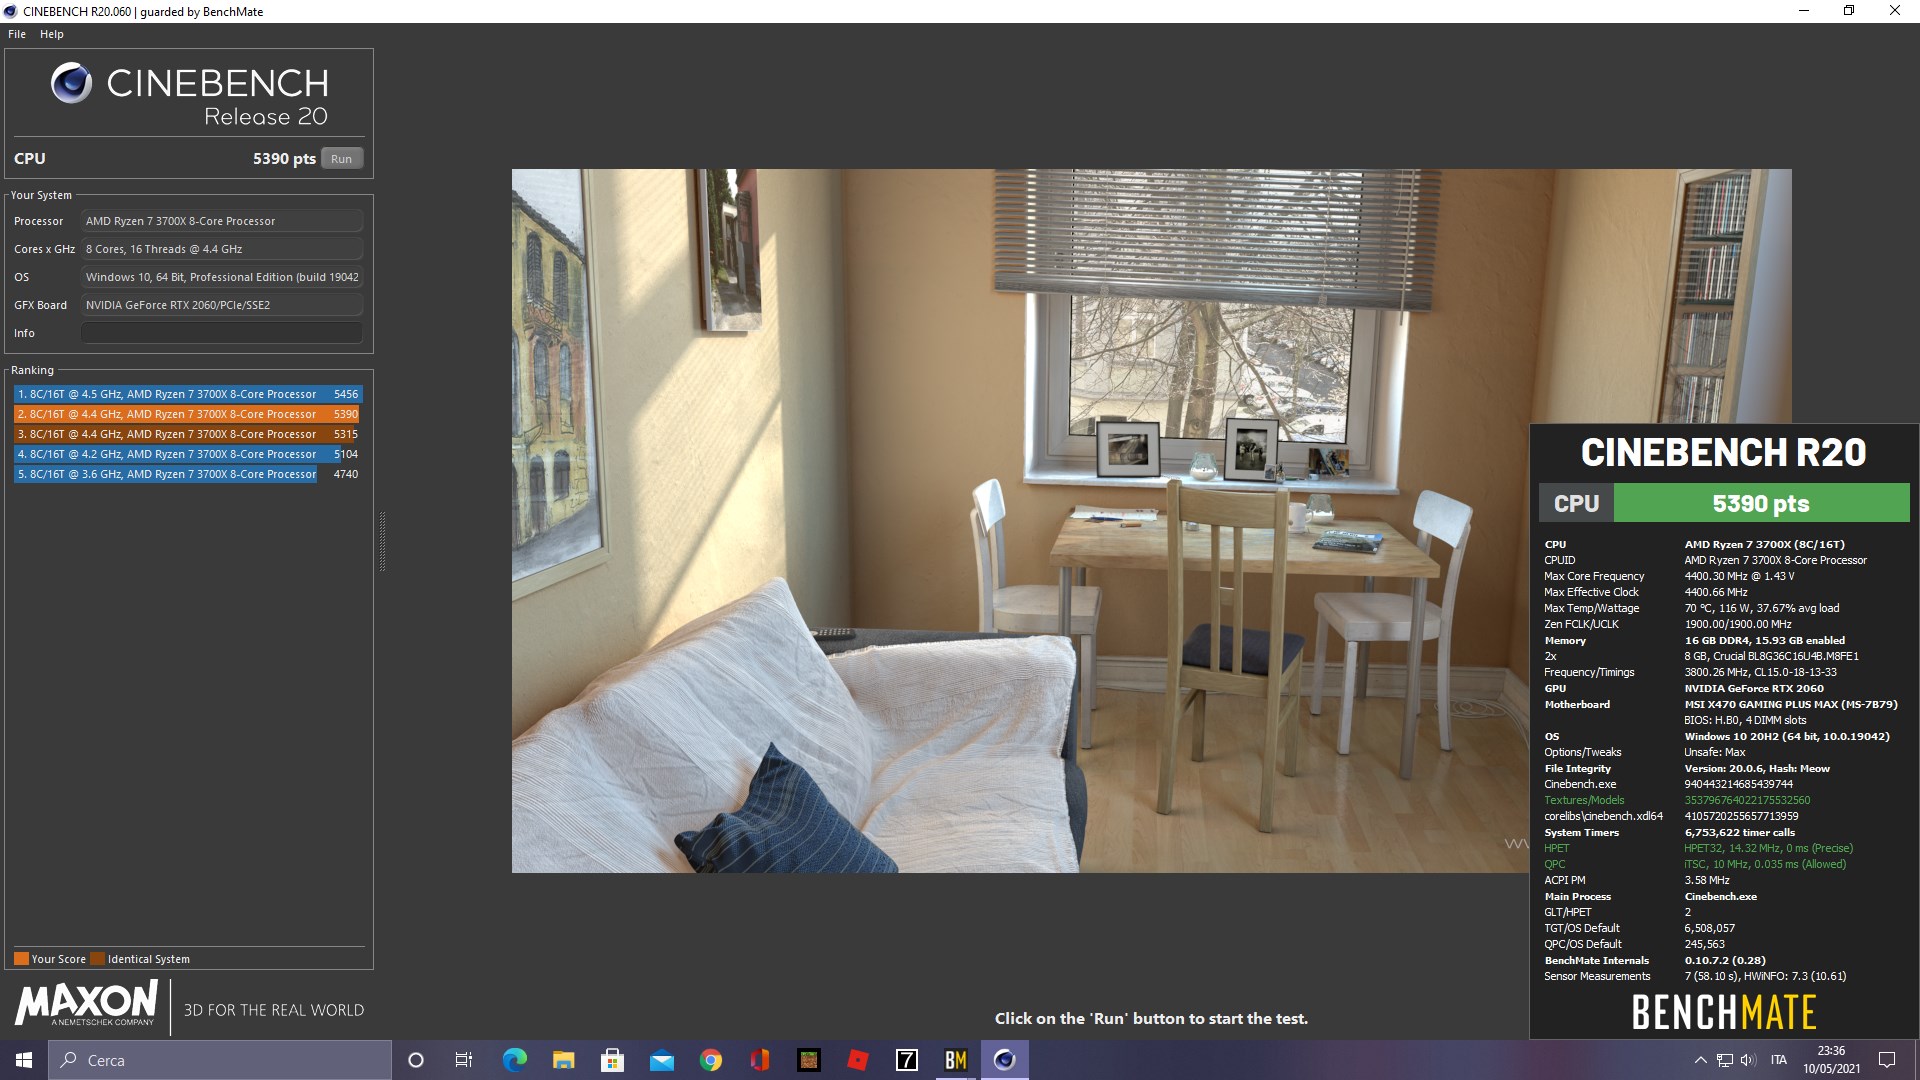Open the Windows Start menu

pyautogui.click(x=24, y=1060)
